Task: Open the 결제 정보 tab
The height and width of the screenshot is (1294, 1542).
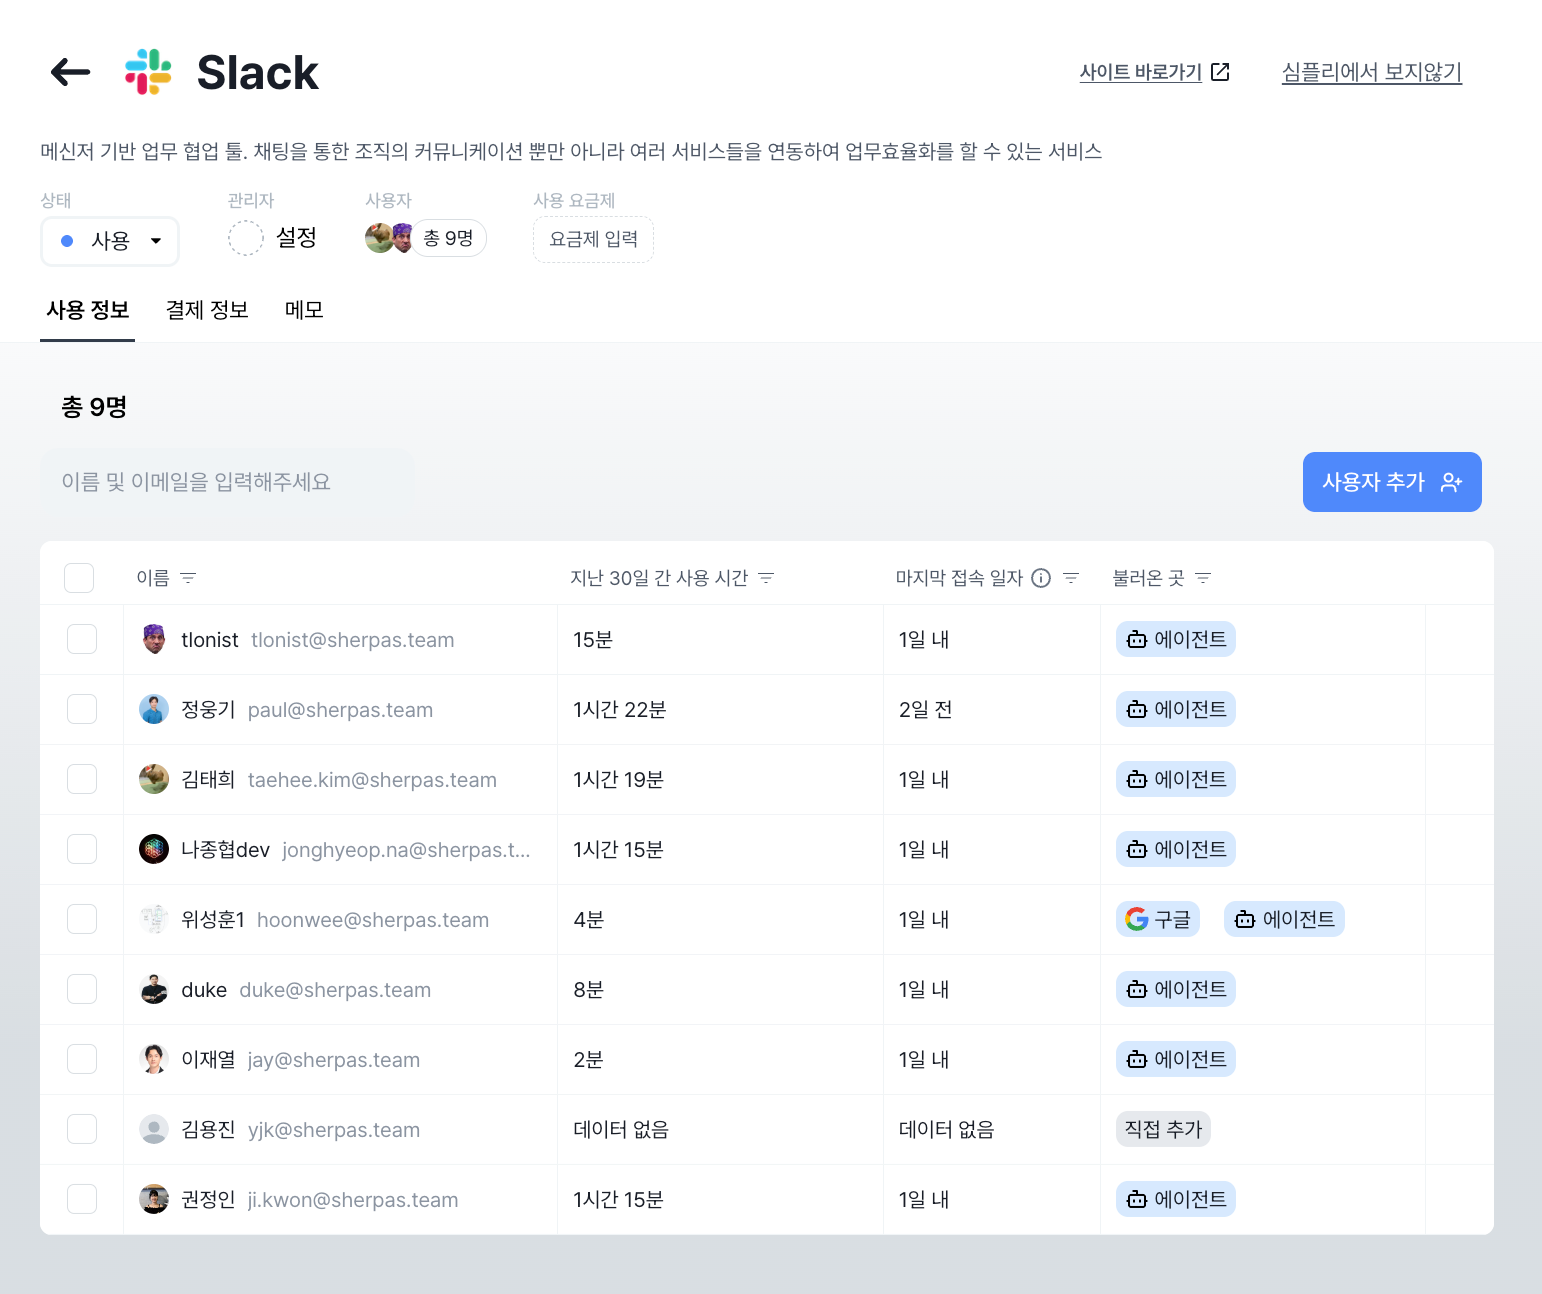Action: click(x=207, y=310)
